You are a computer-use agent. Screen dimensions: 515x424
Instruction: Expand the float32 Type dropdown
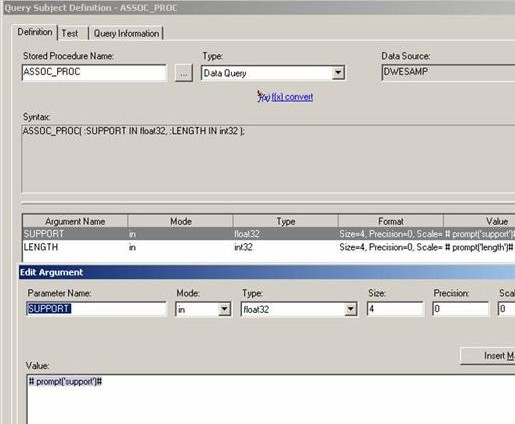pyautogui.click(x=350, y=309)
